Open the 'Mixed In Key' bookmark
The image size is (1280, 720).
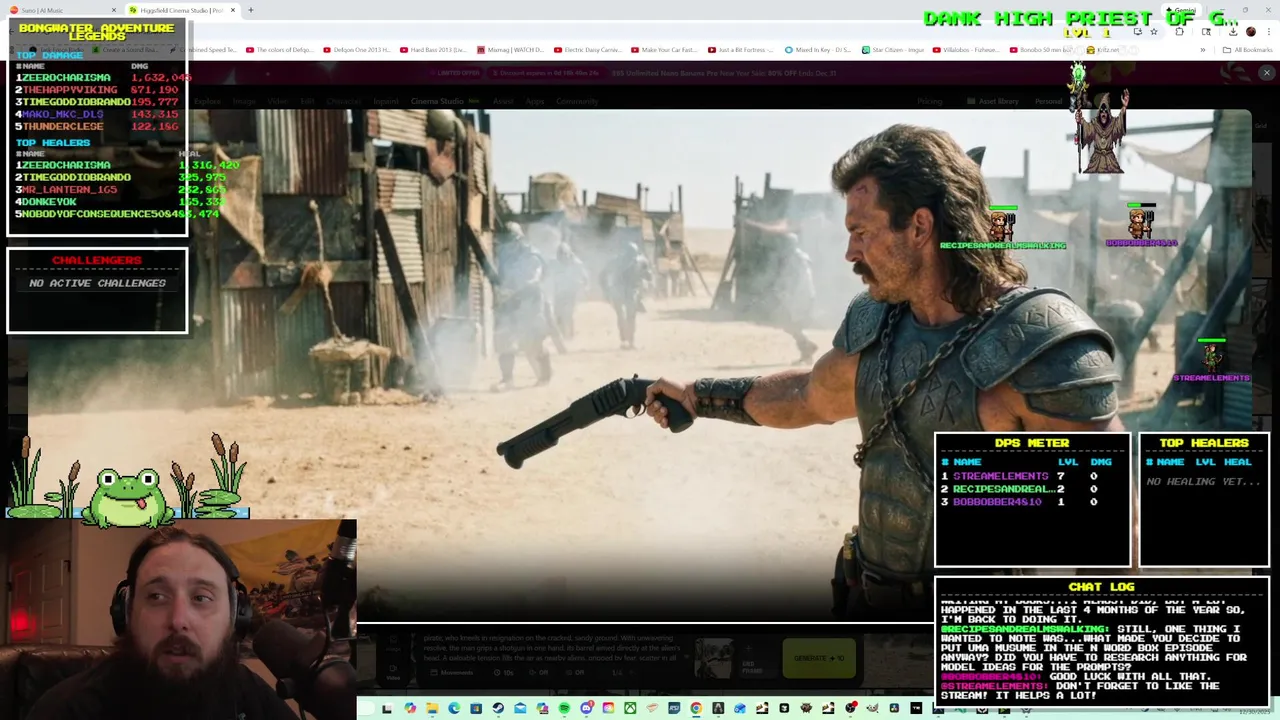(817, 49)
